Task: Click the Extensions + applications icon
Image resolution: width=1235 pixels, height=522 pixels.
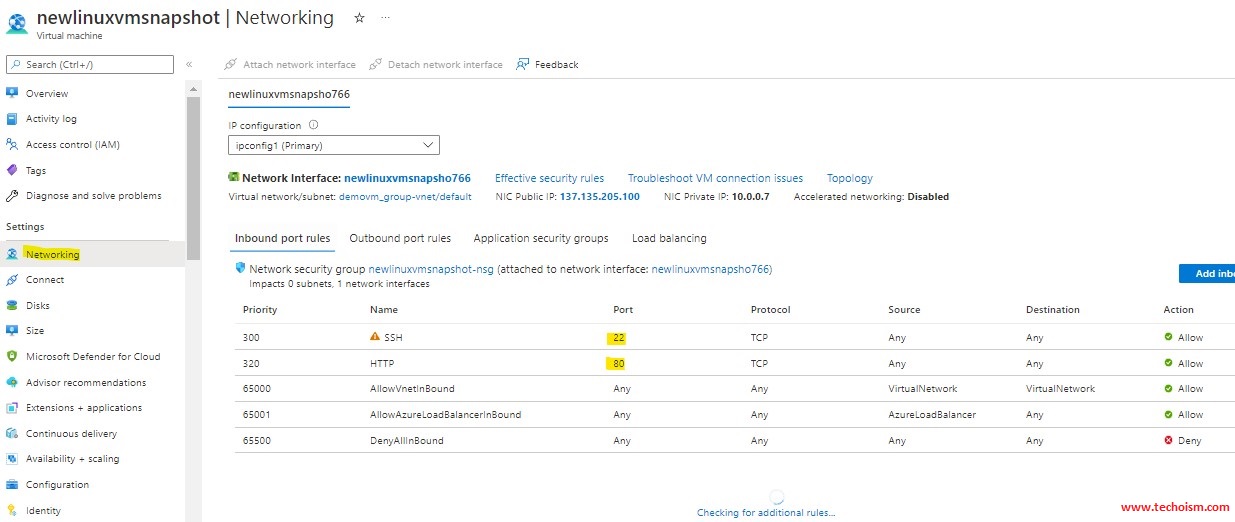Action: click(12, 407)
